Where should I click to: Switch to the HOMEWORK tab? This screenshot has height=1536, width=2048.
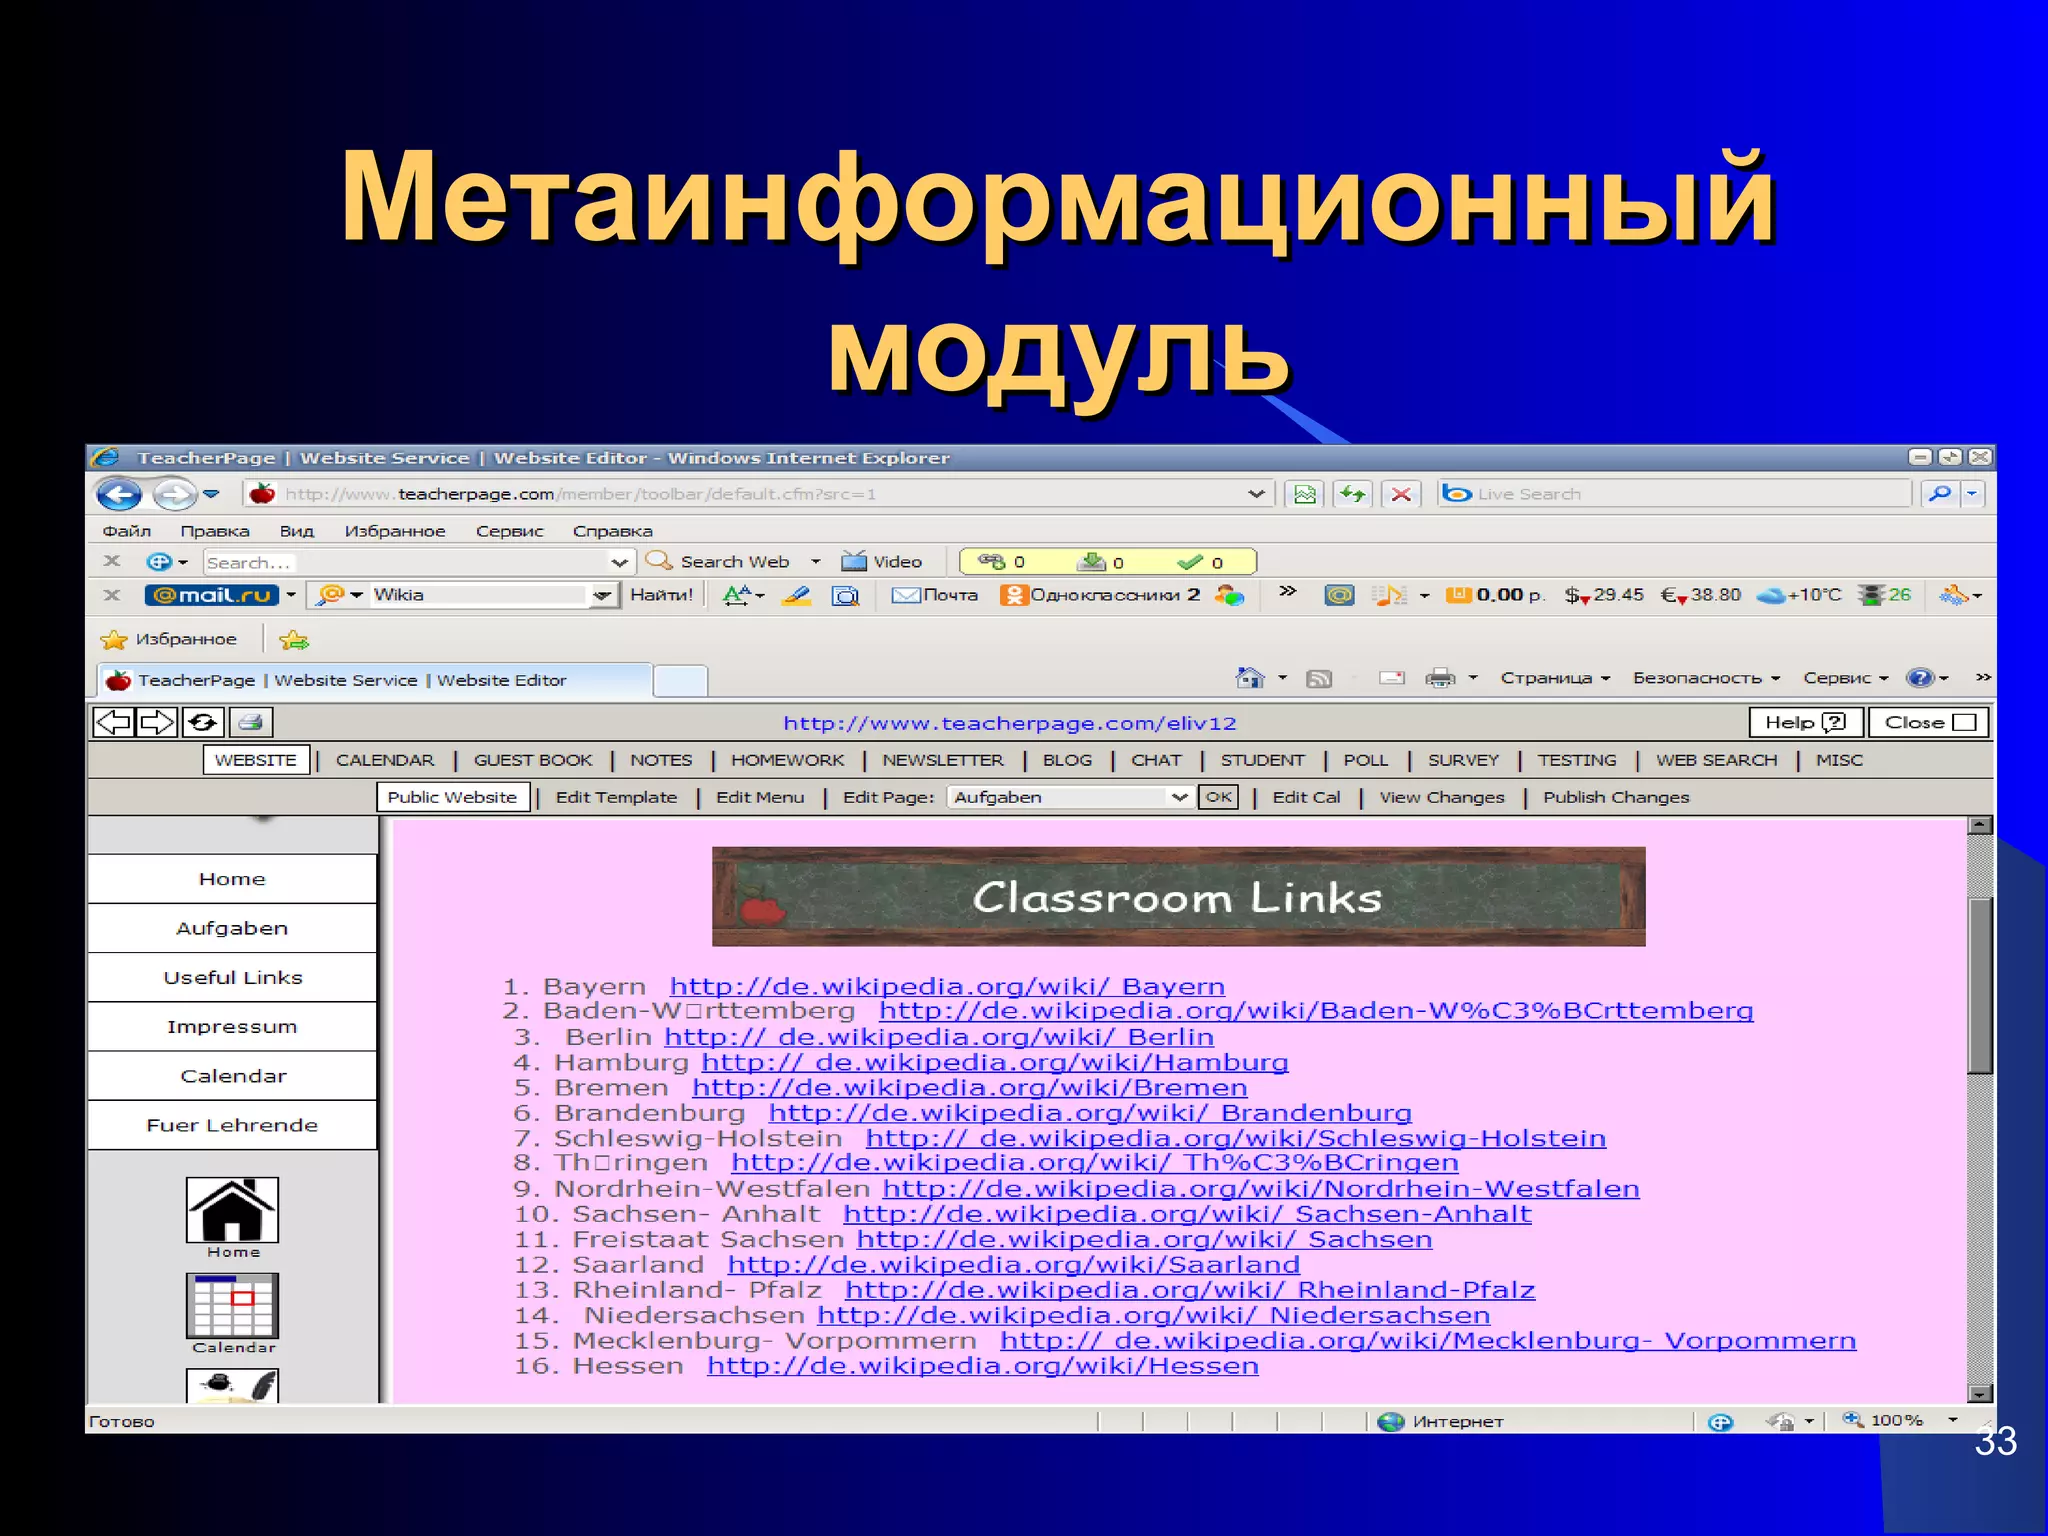(787, 760)
